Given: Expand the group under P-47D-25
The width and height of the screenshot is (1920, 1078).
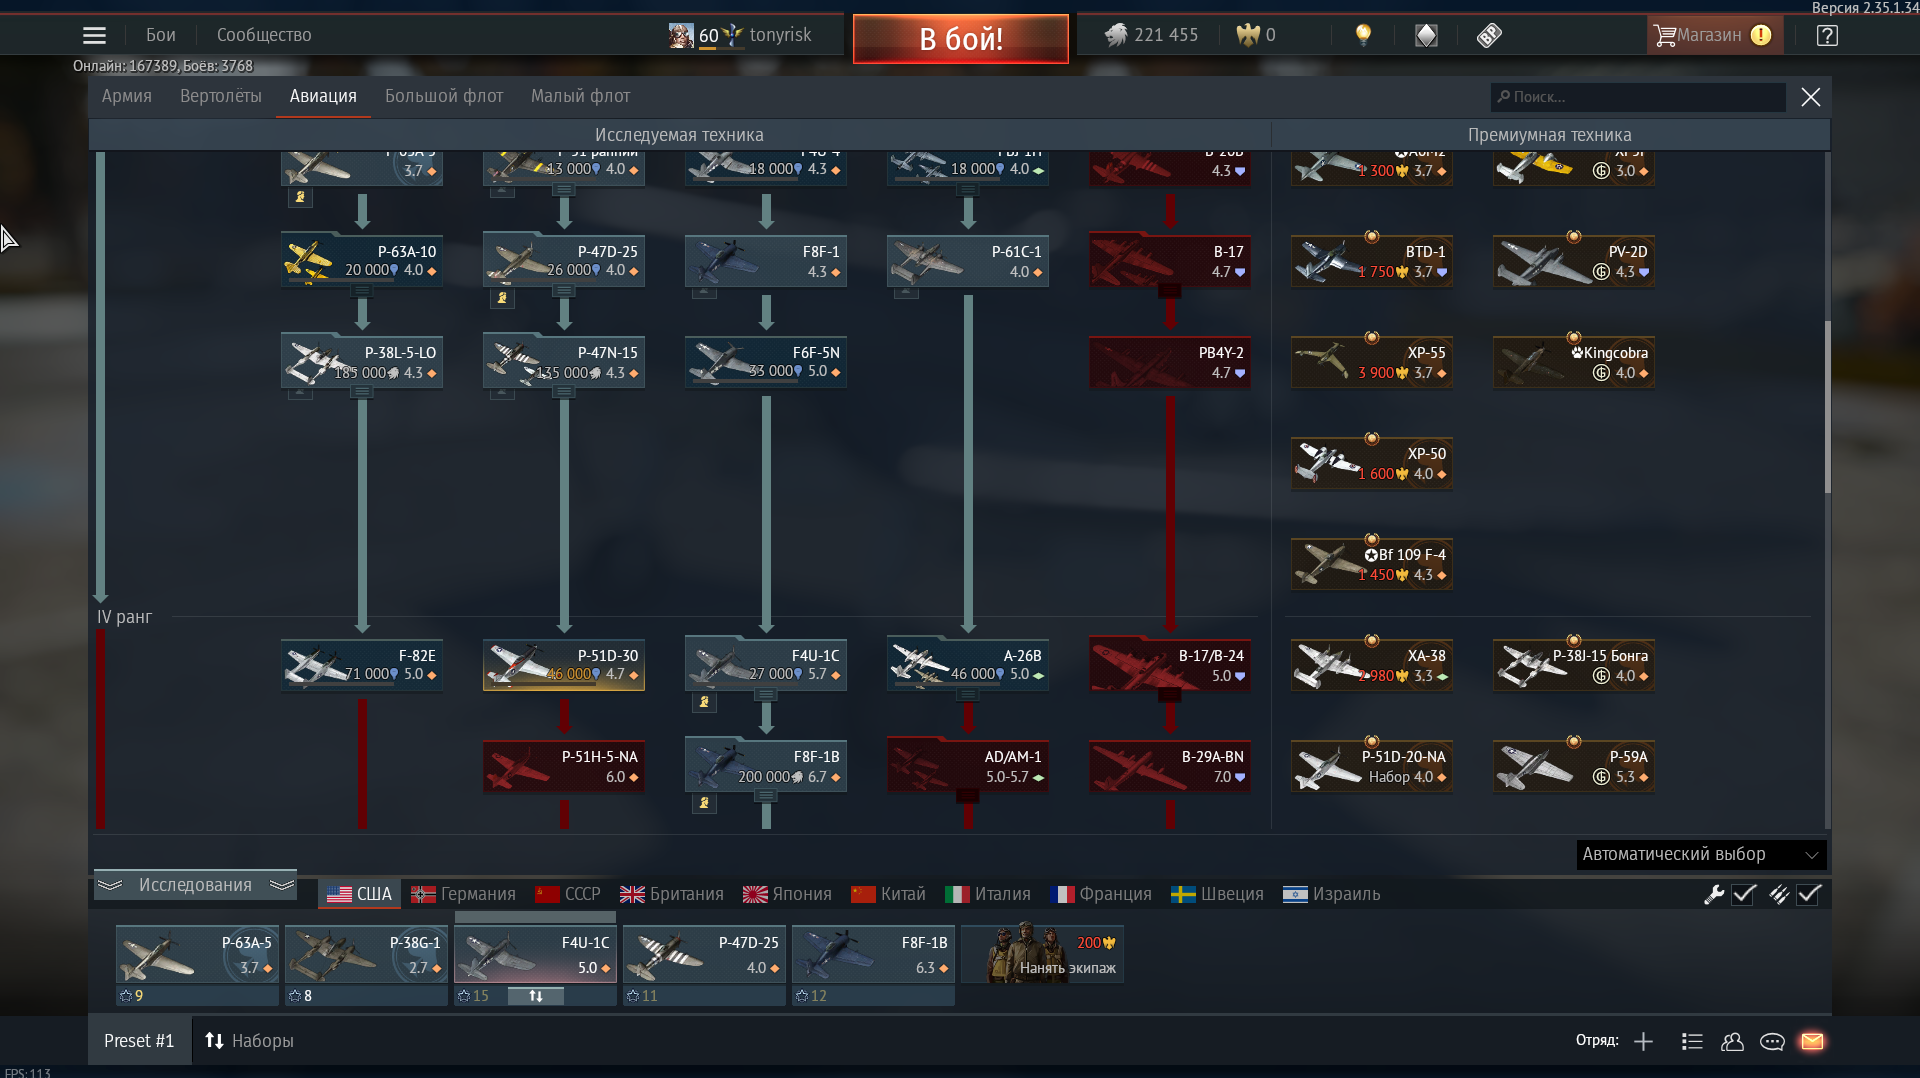Looking at the screenshot, I should 564,291.
